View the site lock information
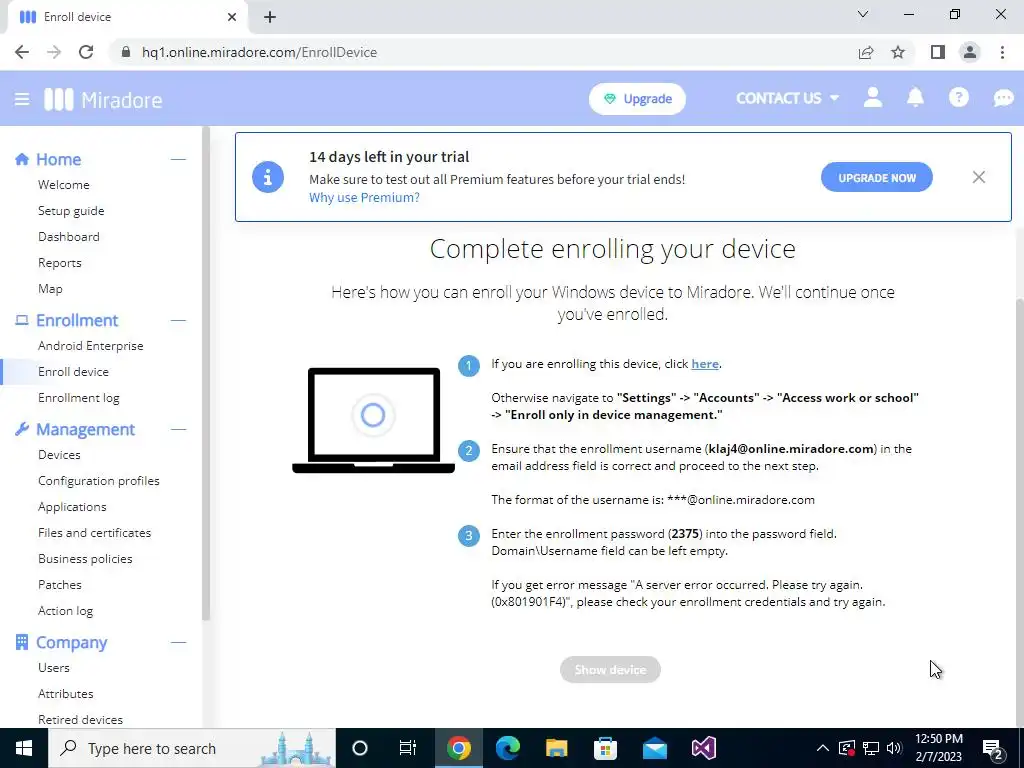The image size is (1024, 768). click(x=127, y=52)
